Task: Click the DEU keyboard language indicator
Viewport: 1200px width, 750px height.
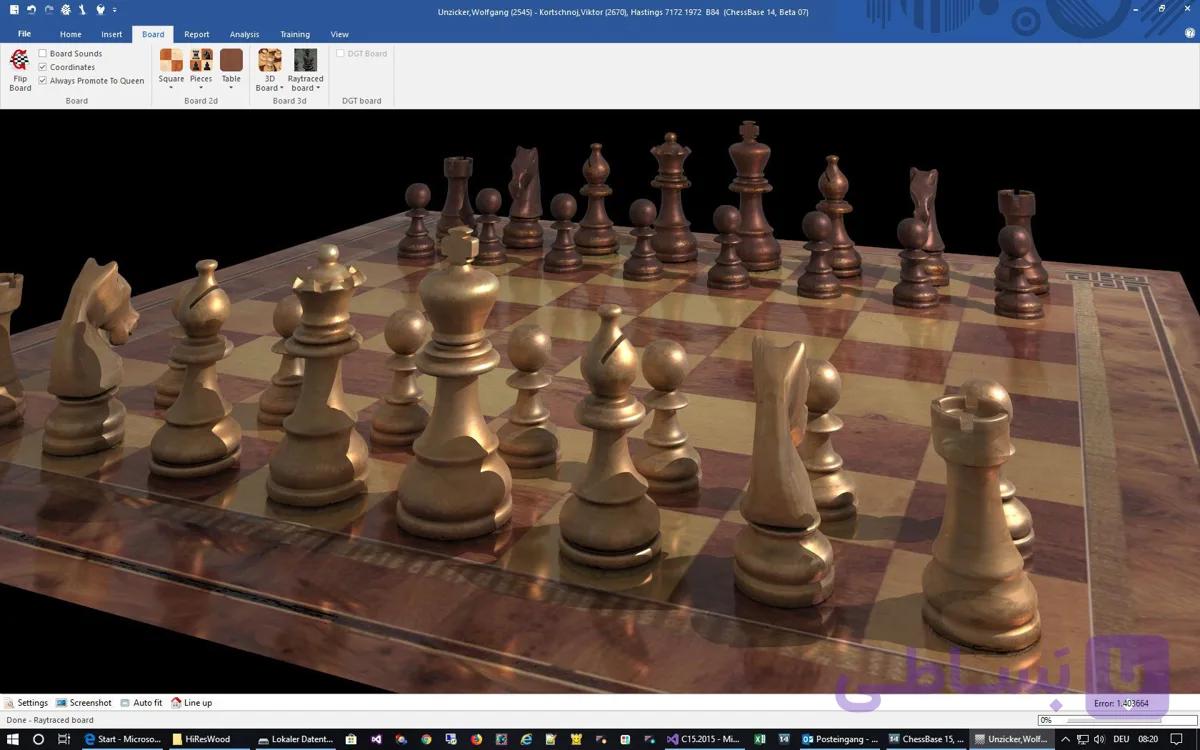Action: coord(1120,739)
